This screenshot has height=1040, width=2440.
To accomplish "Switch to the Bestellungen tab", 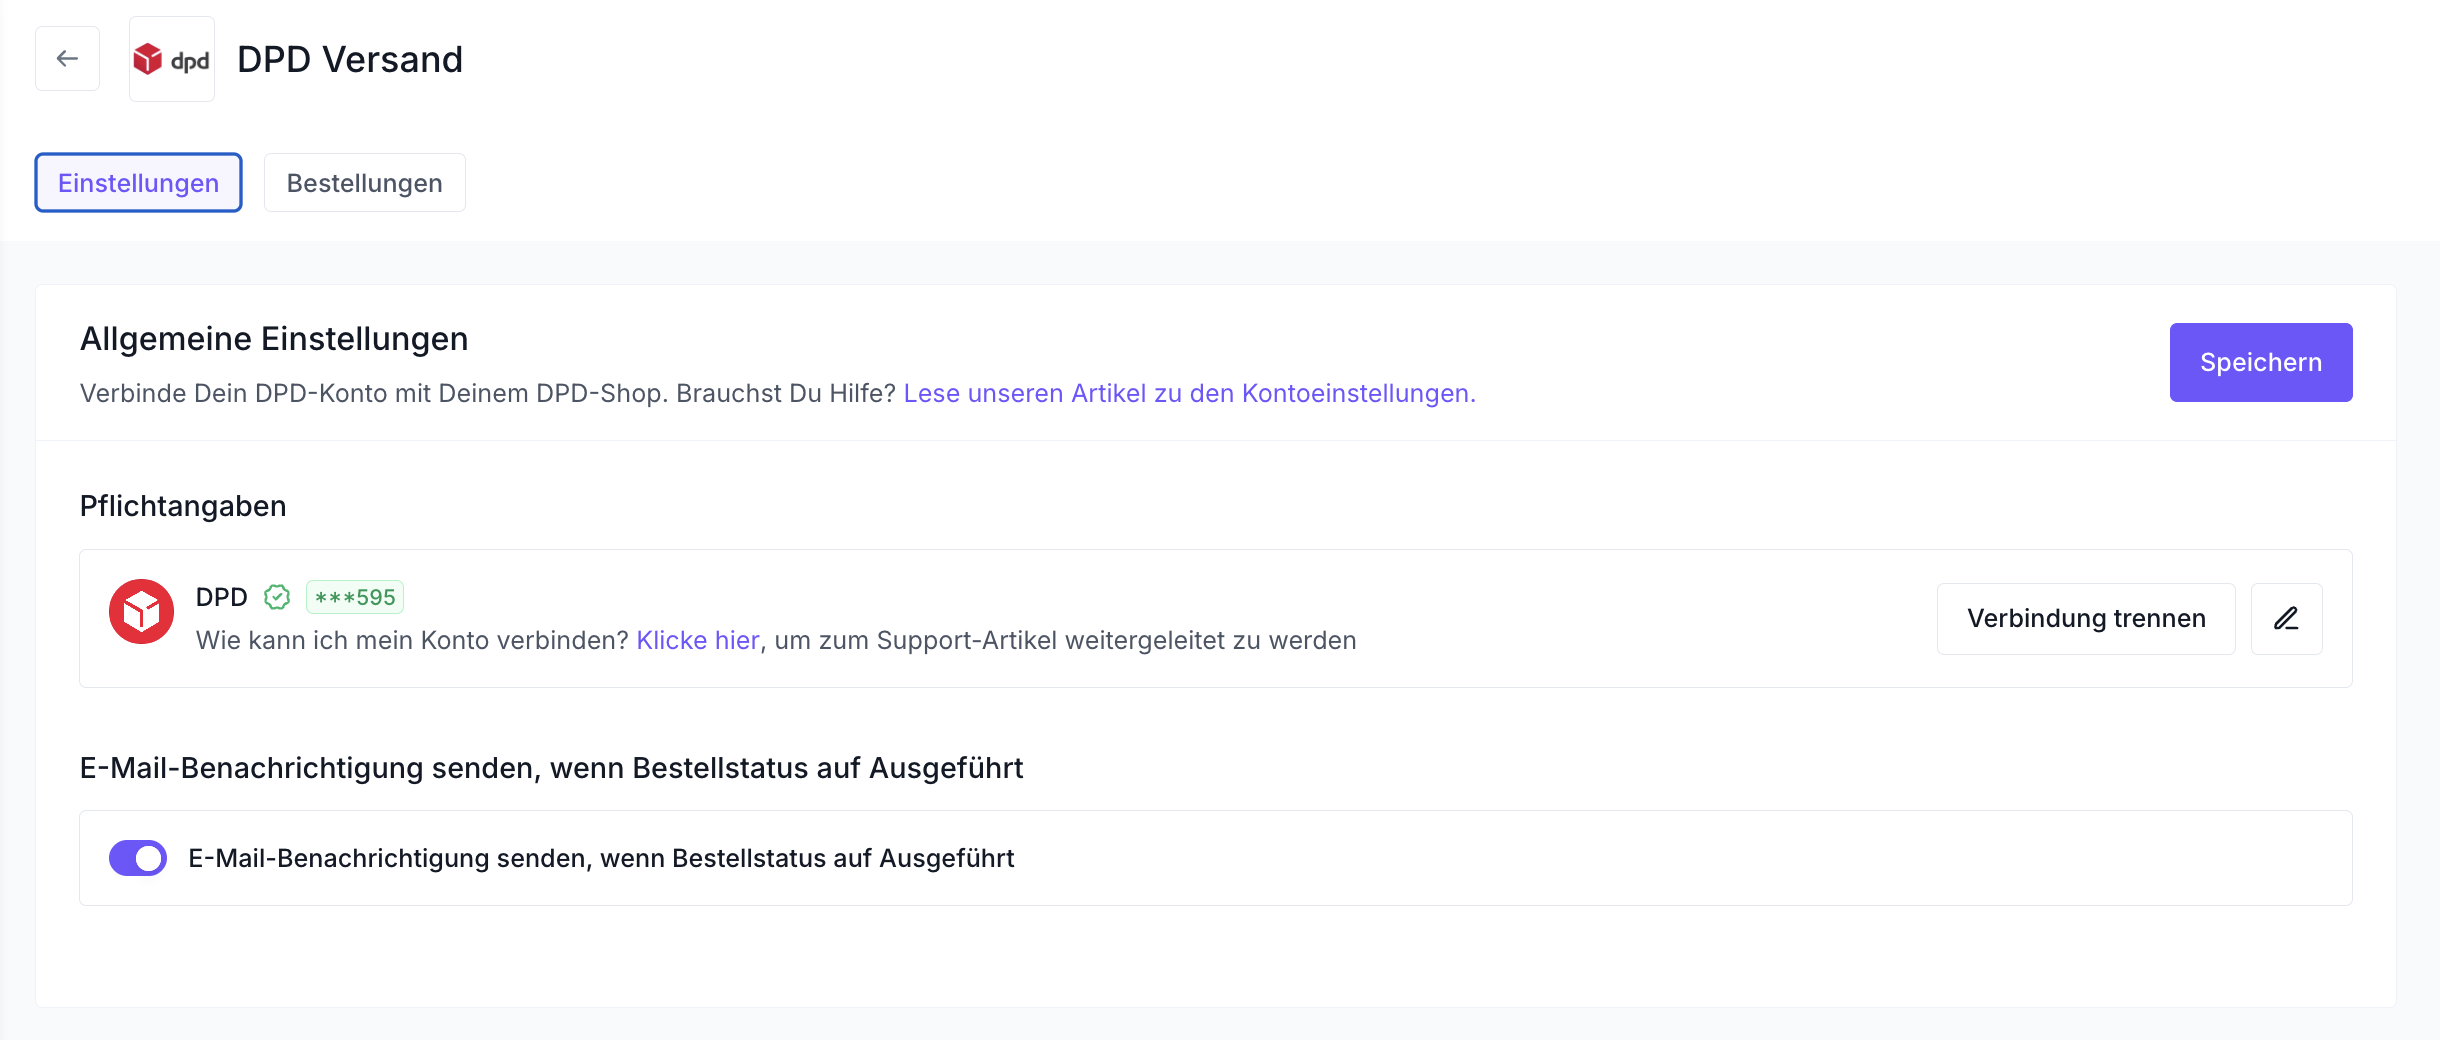I will pos(364,183).
